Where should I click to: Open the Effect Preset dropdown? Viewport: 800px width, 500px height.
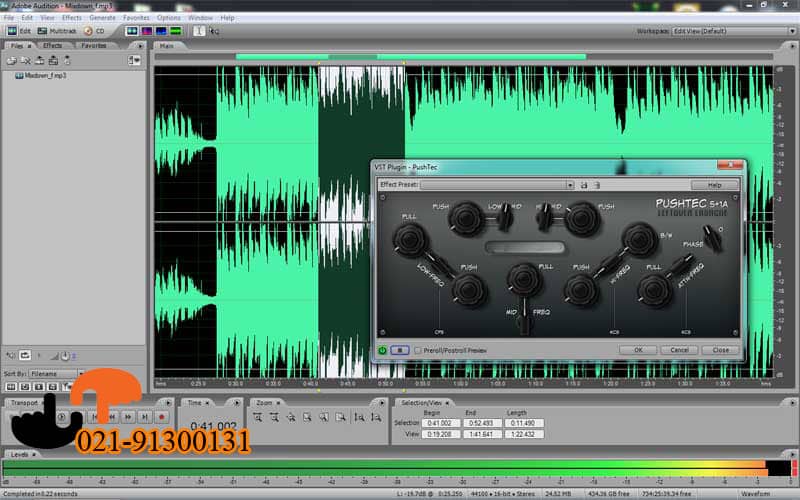(497, 185)
